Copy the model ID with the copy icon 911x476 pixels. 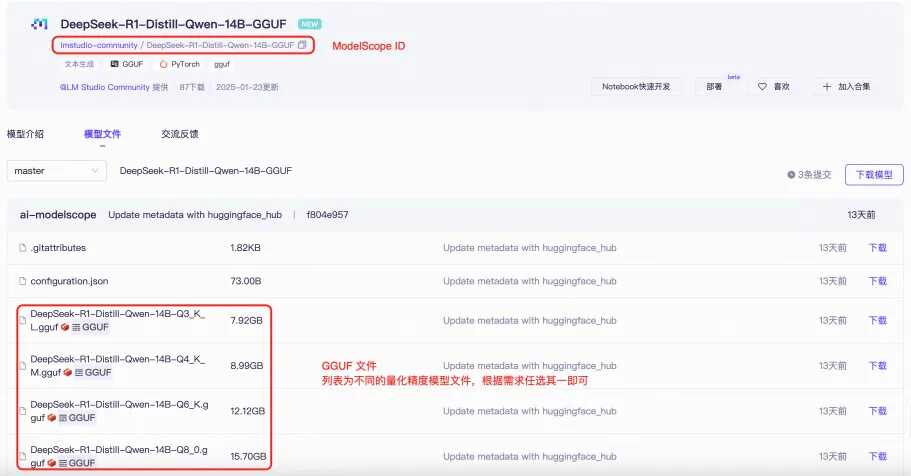click(302, 45)
